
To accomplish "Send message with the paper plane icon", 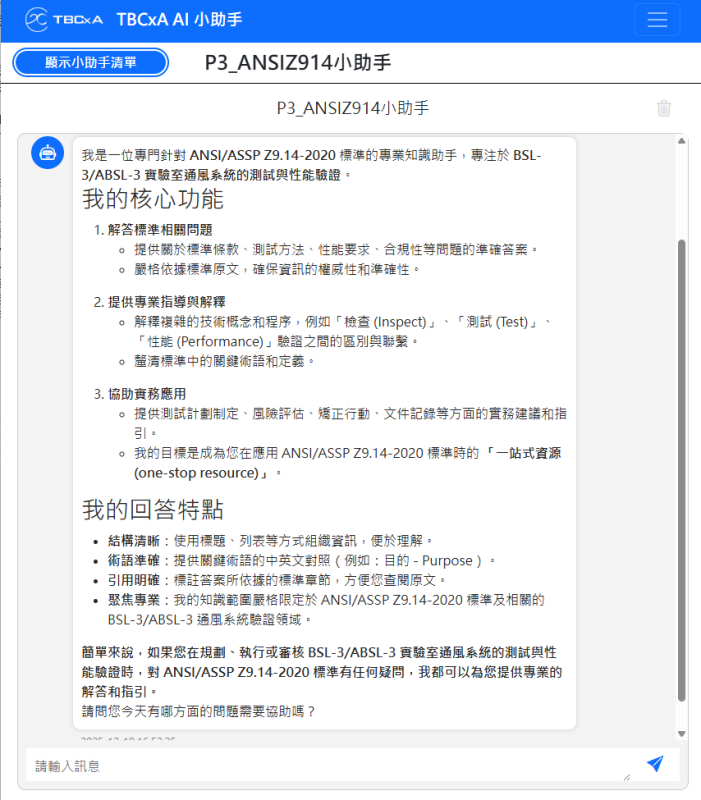I will (x=655, y=764).
